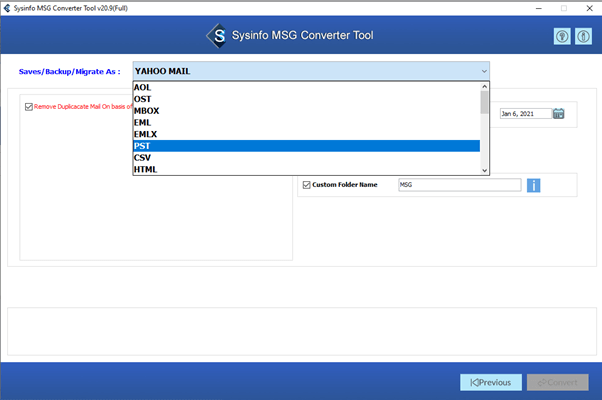Open the calendar date picker icon
602x400 pixels.
click(x=559, y=113)
